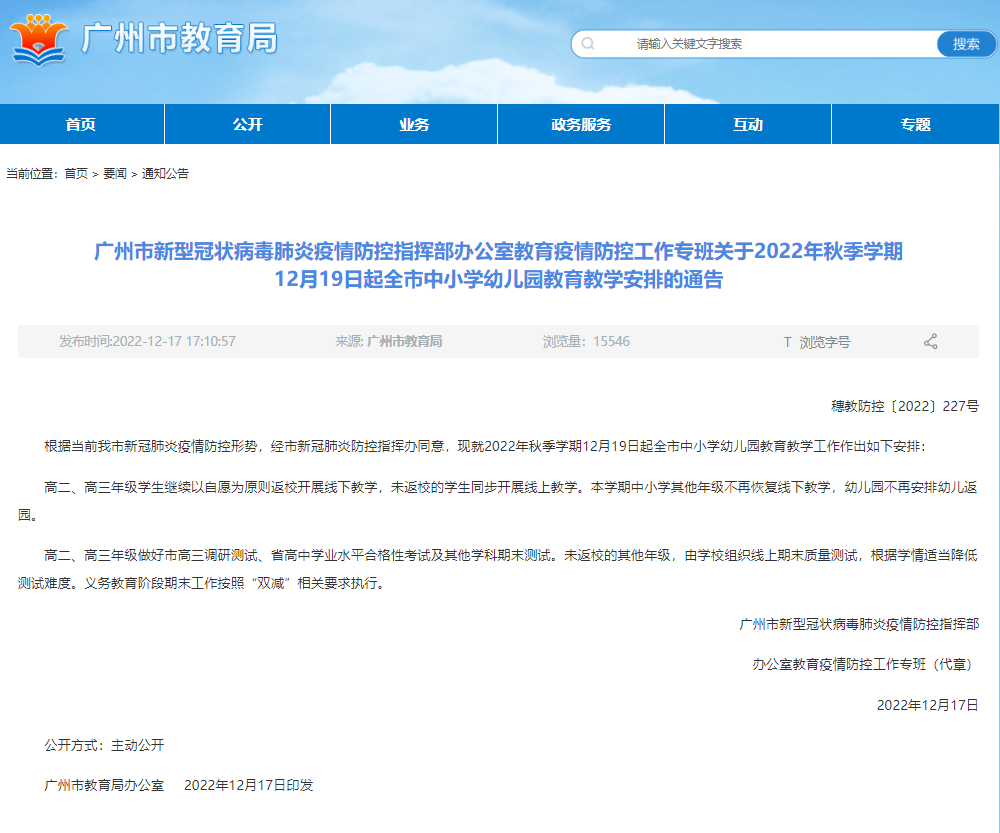Click the share icon next to 浏览字号

(x=931, y=340)
